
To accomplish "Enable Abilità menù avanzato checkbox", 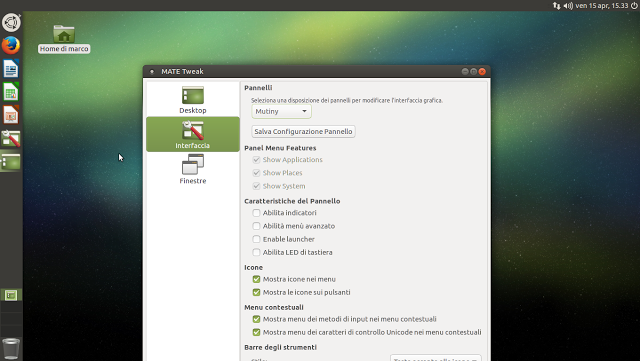I will [256, 226].
